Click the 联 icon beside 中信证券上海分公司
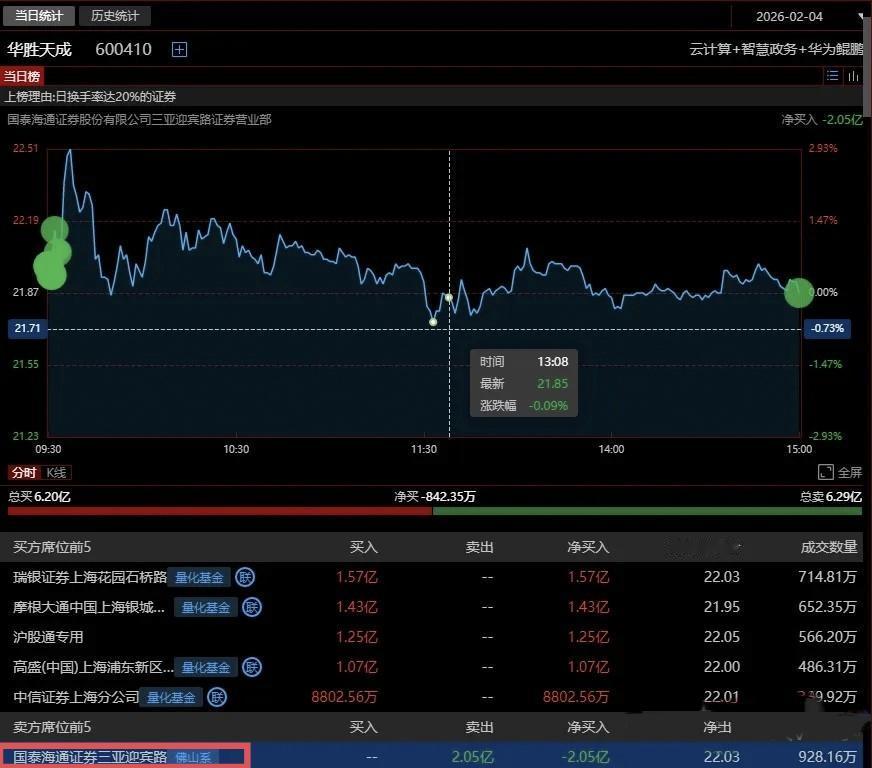The height and width of the screenshot is (768, 872). click(217, 697)
